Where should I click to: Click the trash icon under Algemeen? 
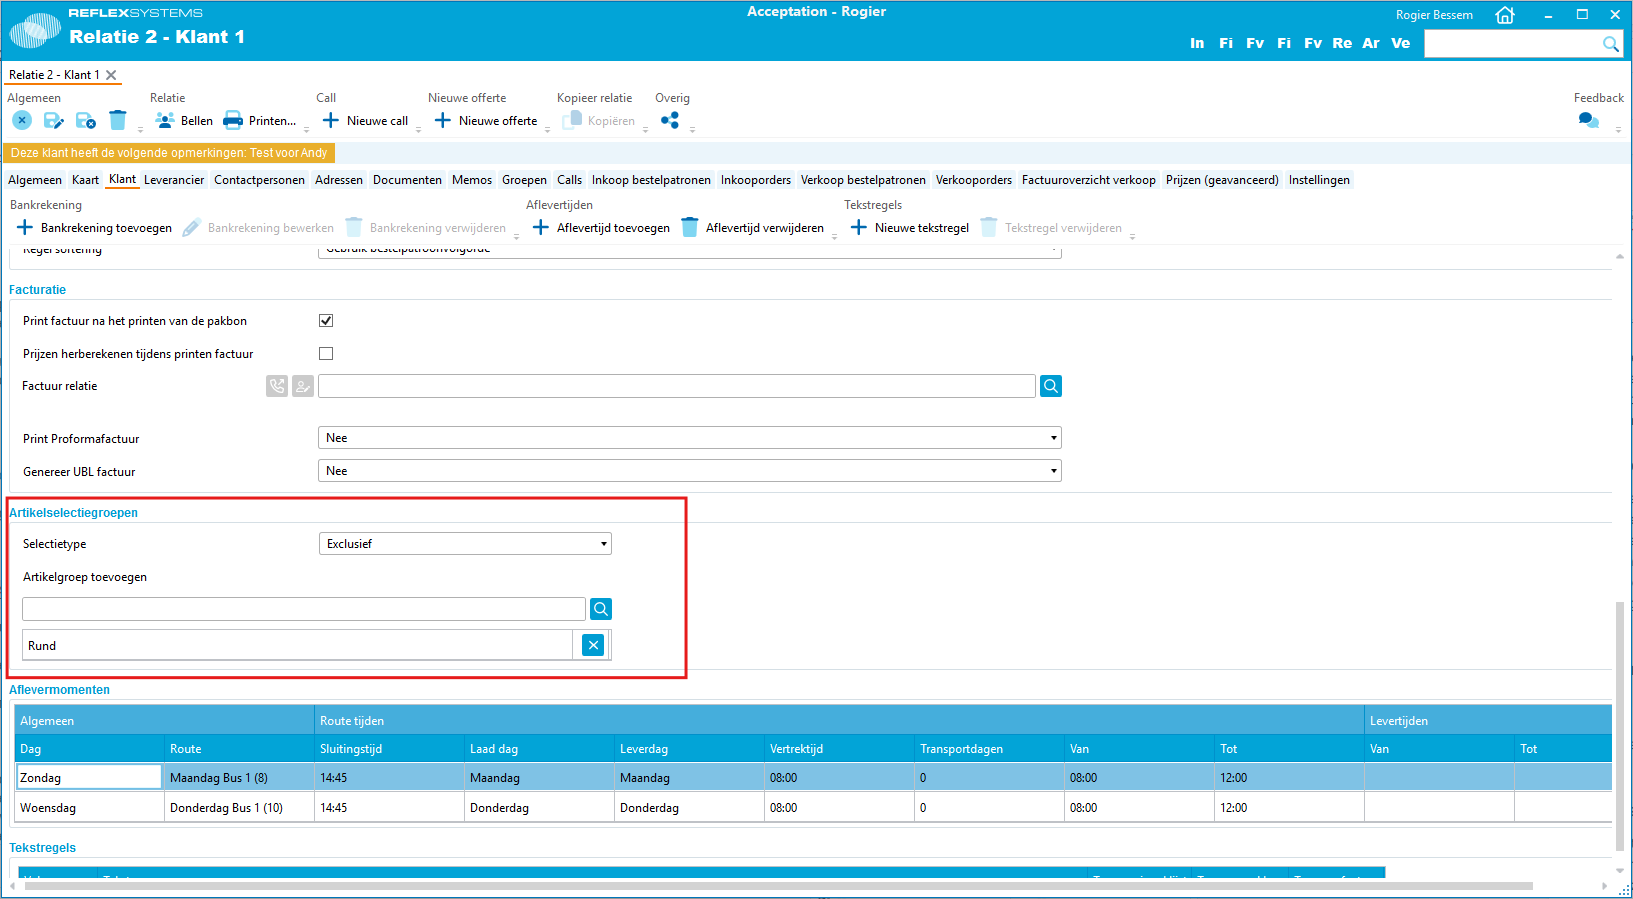point(118,121)
